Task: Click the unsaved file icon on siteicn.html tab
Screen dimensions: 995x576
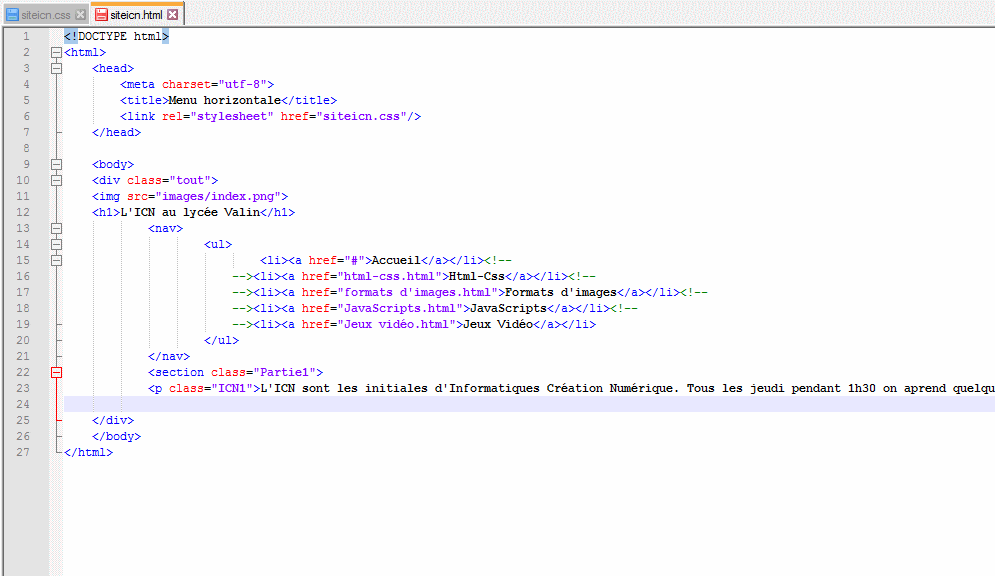Action: click(102, 15)
